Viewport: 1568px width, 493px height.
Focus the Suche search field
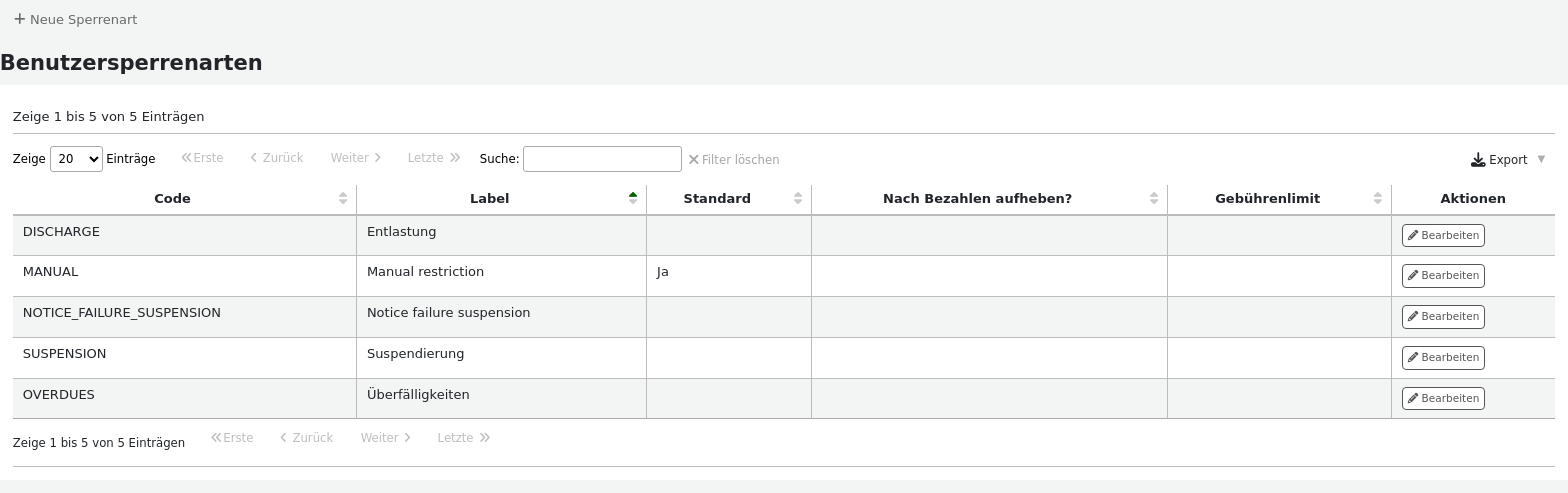point(602,159)
